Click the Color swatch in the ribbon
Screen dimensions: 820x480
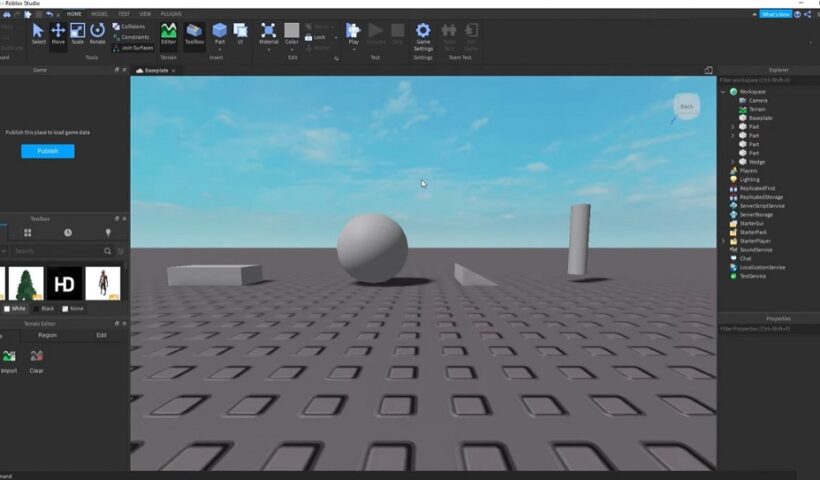point(292,31)
